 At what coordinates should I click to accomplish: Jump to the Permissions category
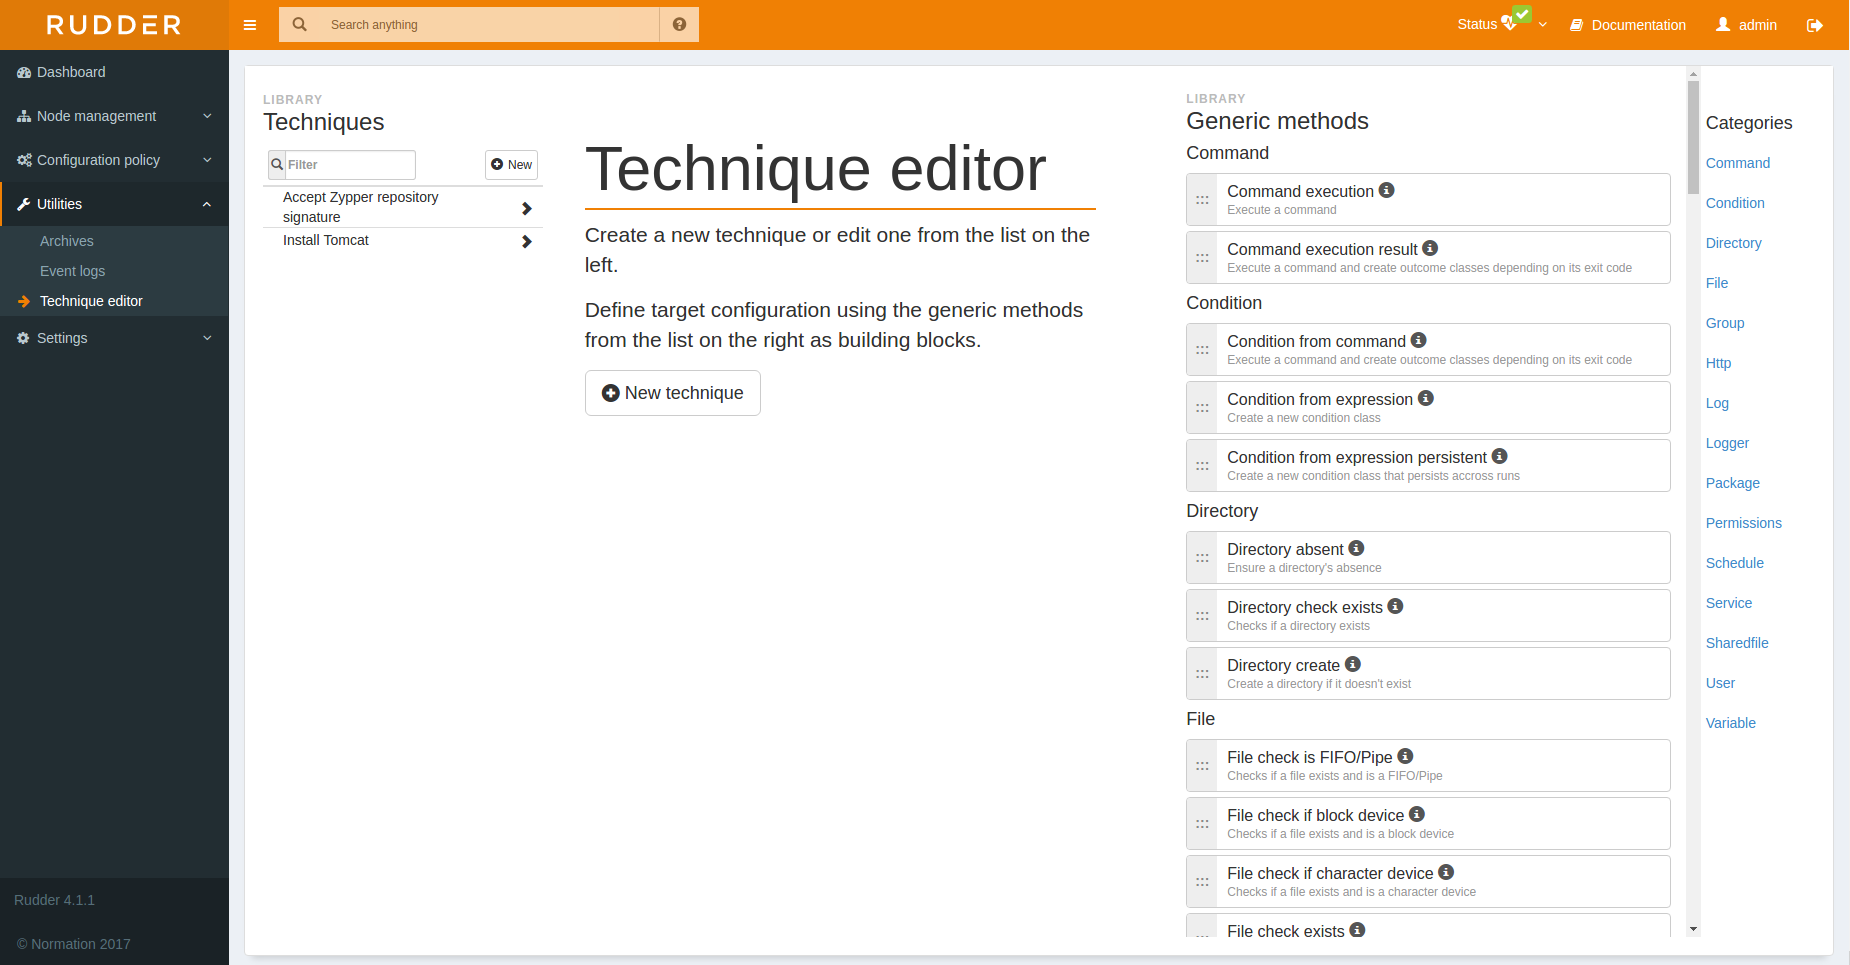[x=1744, y=523]
